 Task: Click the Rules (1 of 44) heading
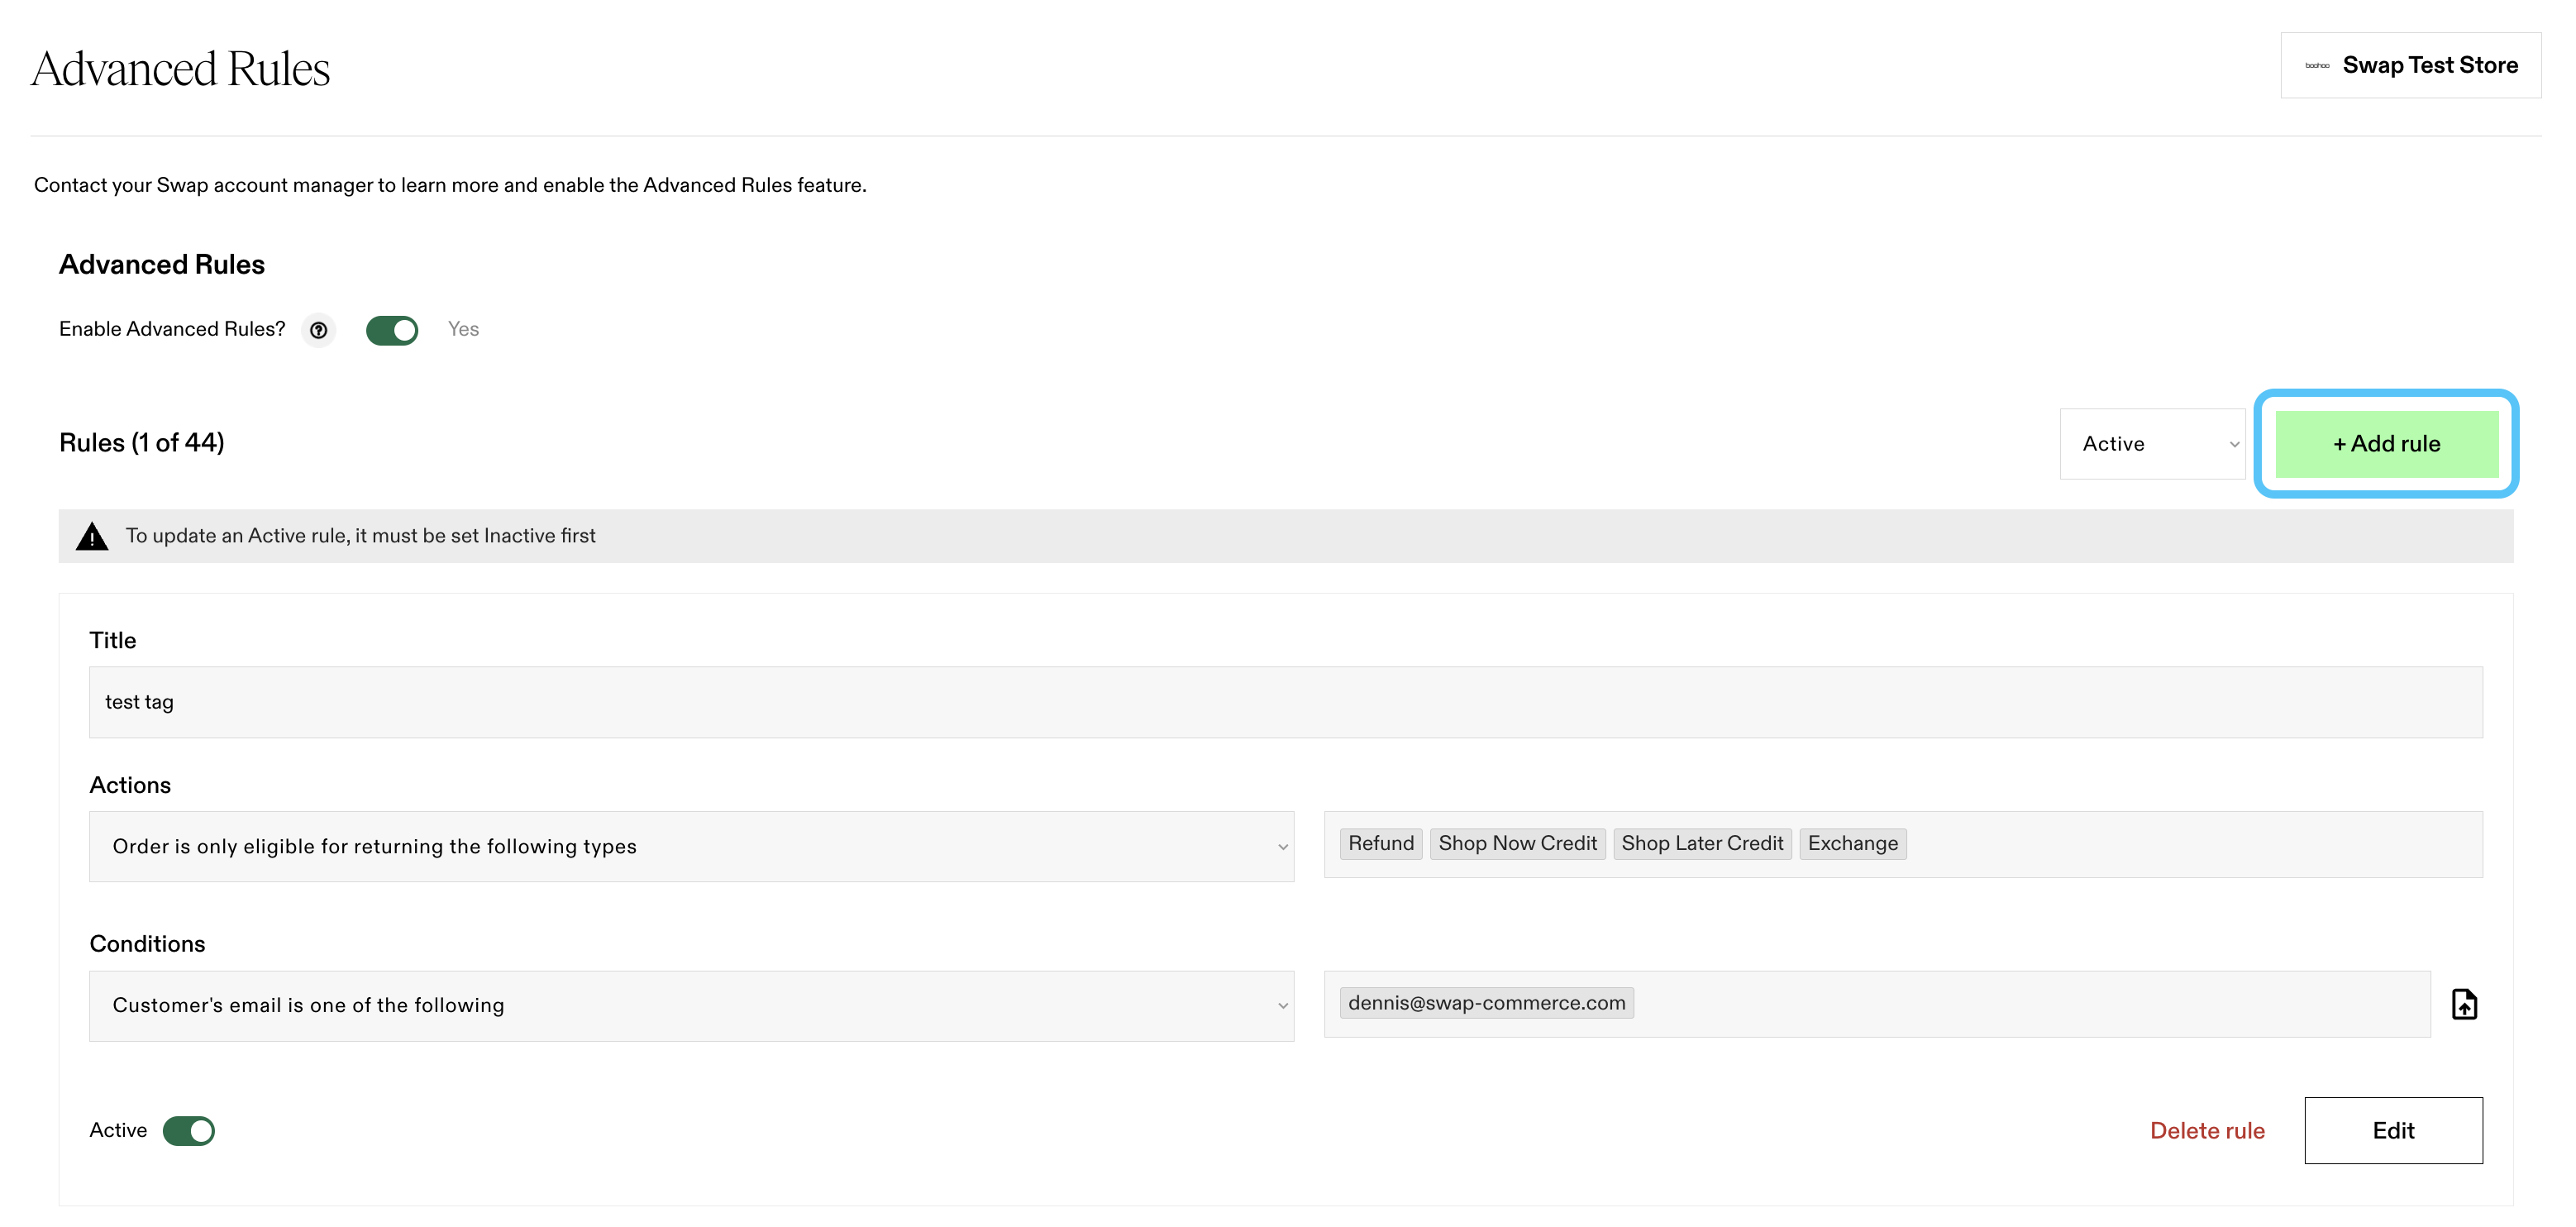[142, 443]
